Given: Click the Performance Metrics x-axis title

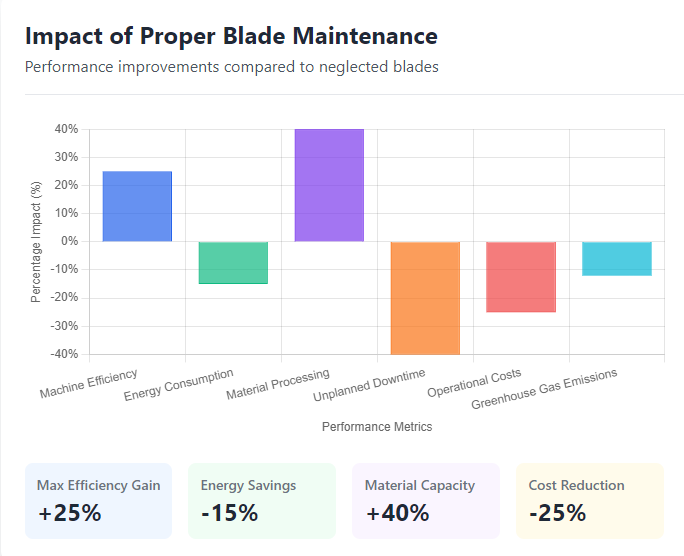Looking at the screenshot, I should tap(377, 427).
